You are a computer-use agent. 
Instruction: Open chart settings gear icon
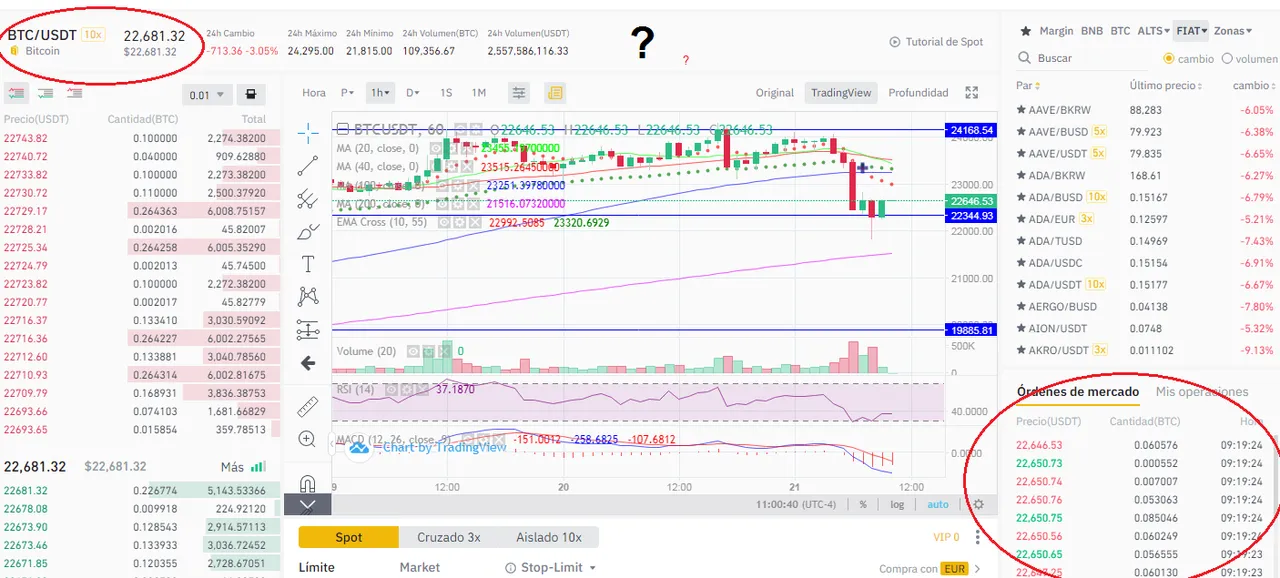(979, 505)
